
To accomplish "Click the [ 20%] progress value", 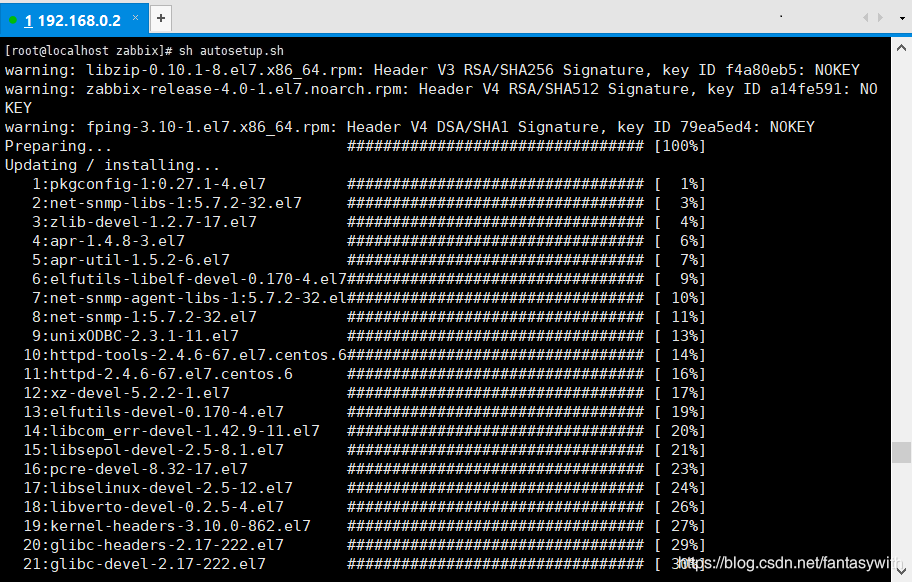I will pos(680,431).
